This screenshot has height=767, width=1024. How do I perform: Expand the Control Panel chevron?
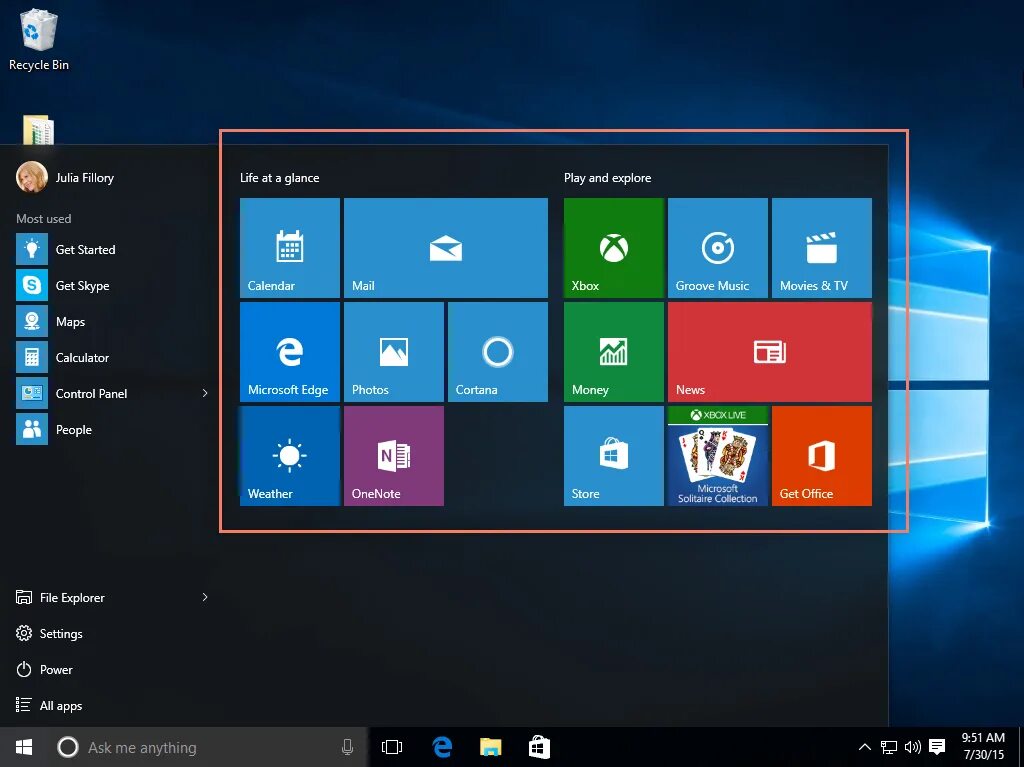pos(207,393)
